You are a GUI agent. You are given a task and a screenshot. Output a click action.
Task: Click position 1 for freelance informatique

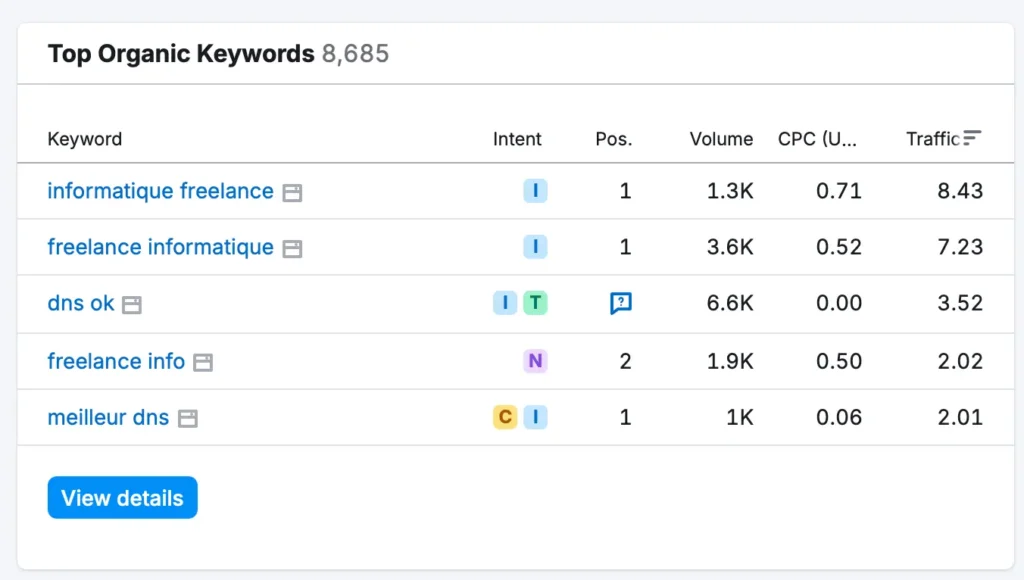(x=626, y=247)
